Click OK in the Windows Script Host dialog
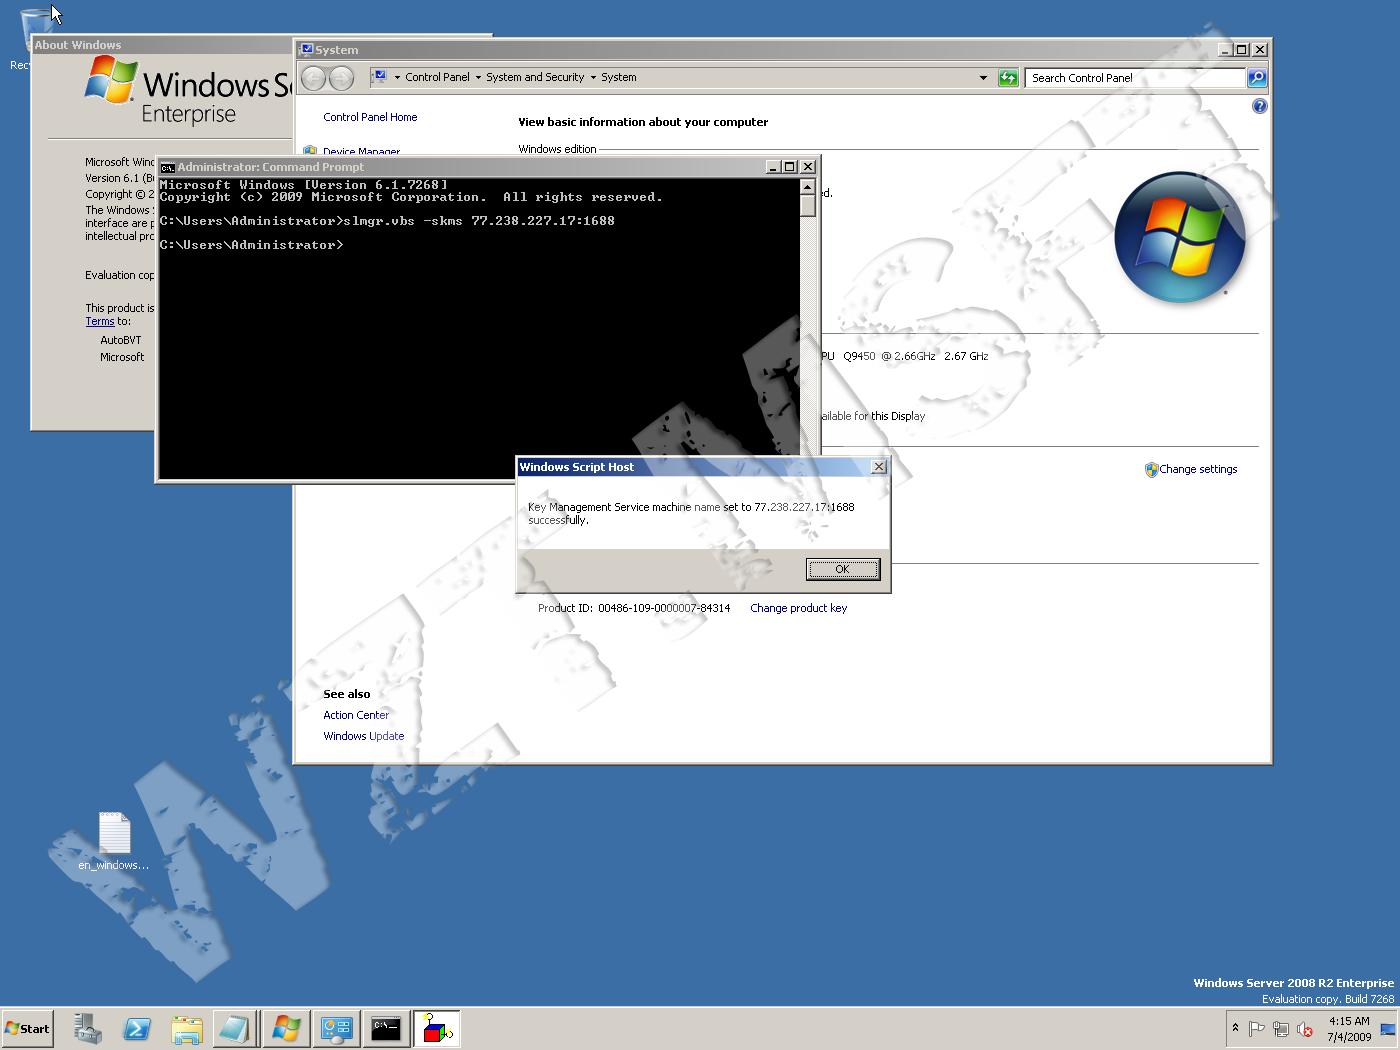The image size is (1400, 1050). (x=843, y=569)
